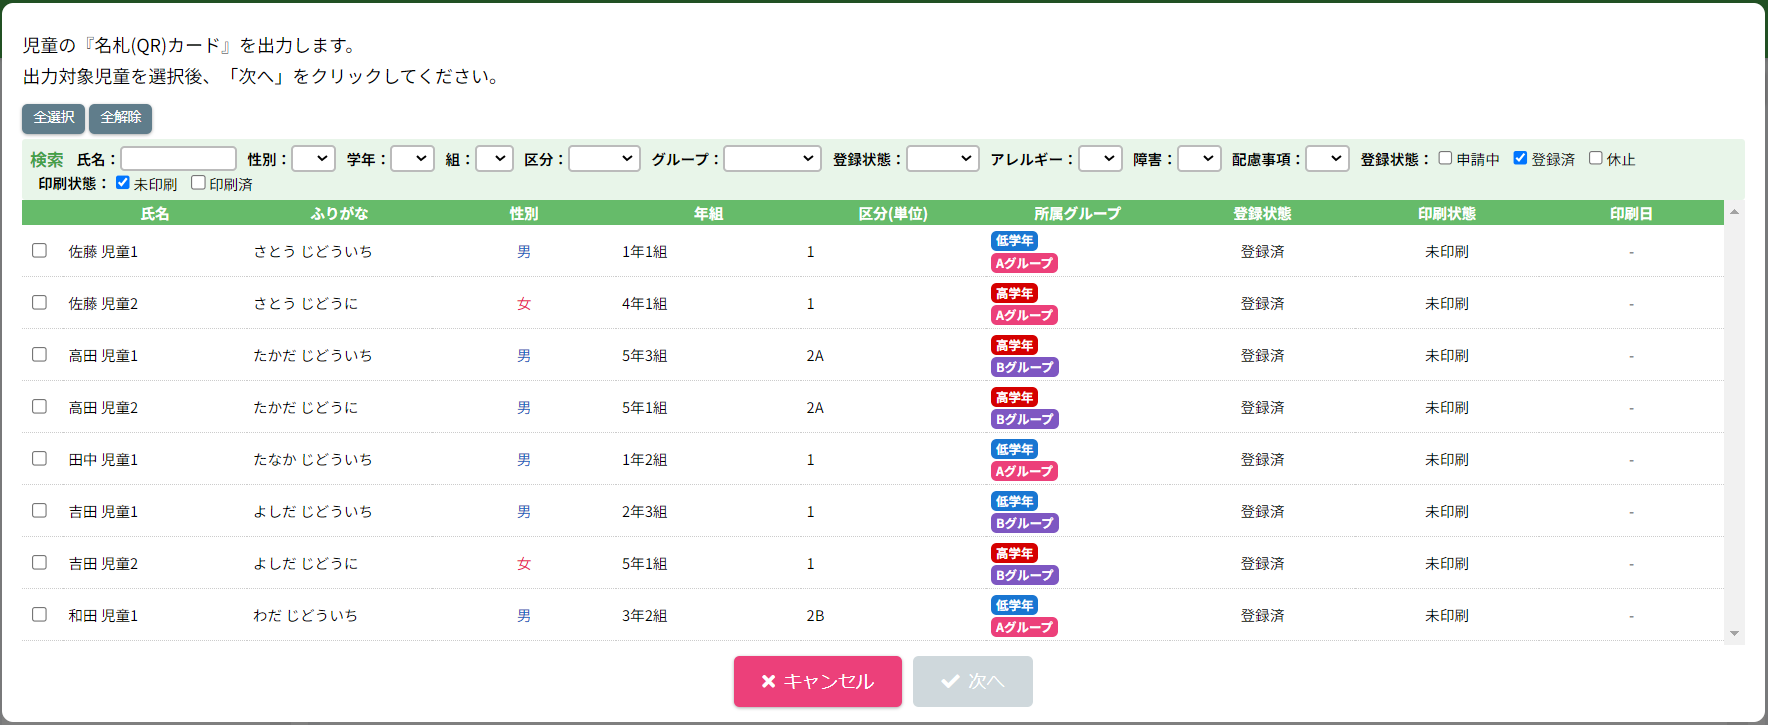Click the 年組 column header
Image resolution: width=1768 pixels, height=725 pixels.
(708, 213)
